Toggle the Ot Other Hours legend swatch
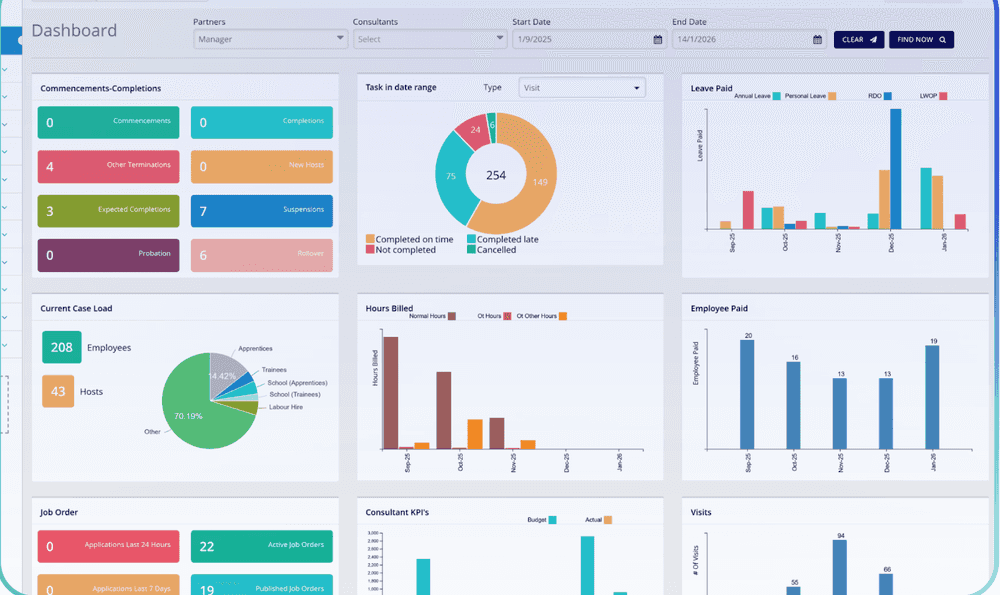This screenshot has height=595, width=1000. [x=563, y=316]
